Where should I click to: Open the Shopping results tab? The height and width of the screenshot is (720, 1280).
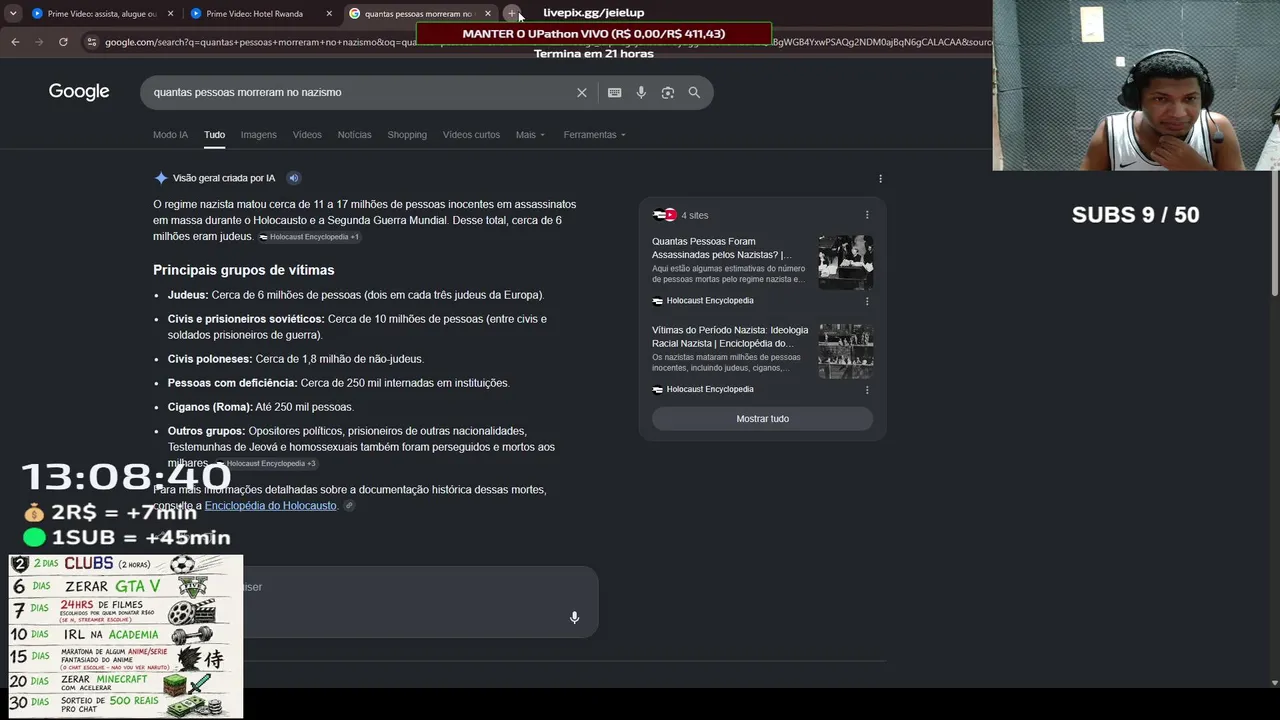tap(407, 135)
